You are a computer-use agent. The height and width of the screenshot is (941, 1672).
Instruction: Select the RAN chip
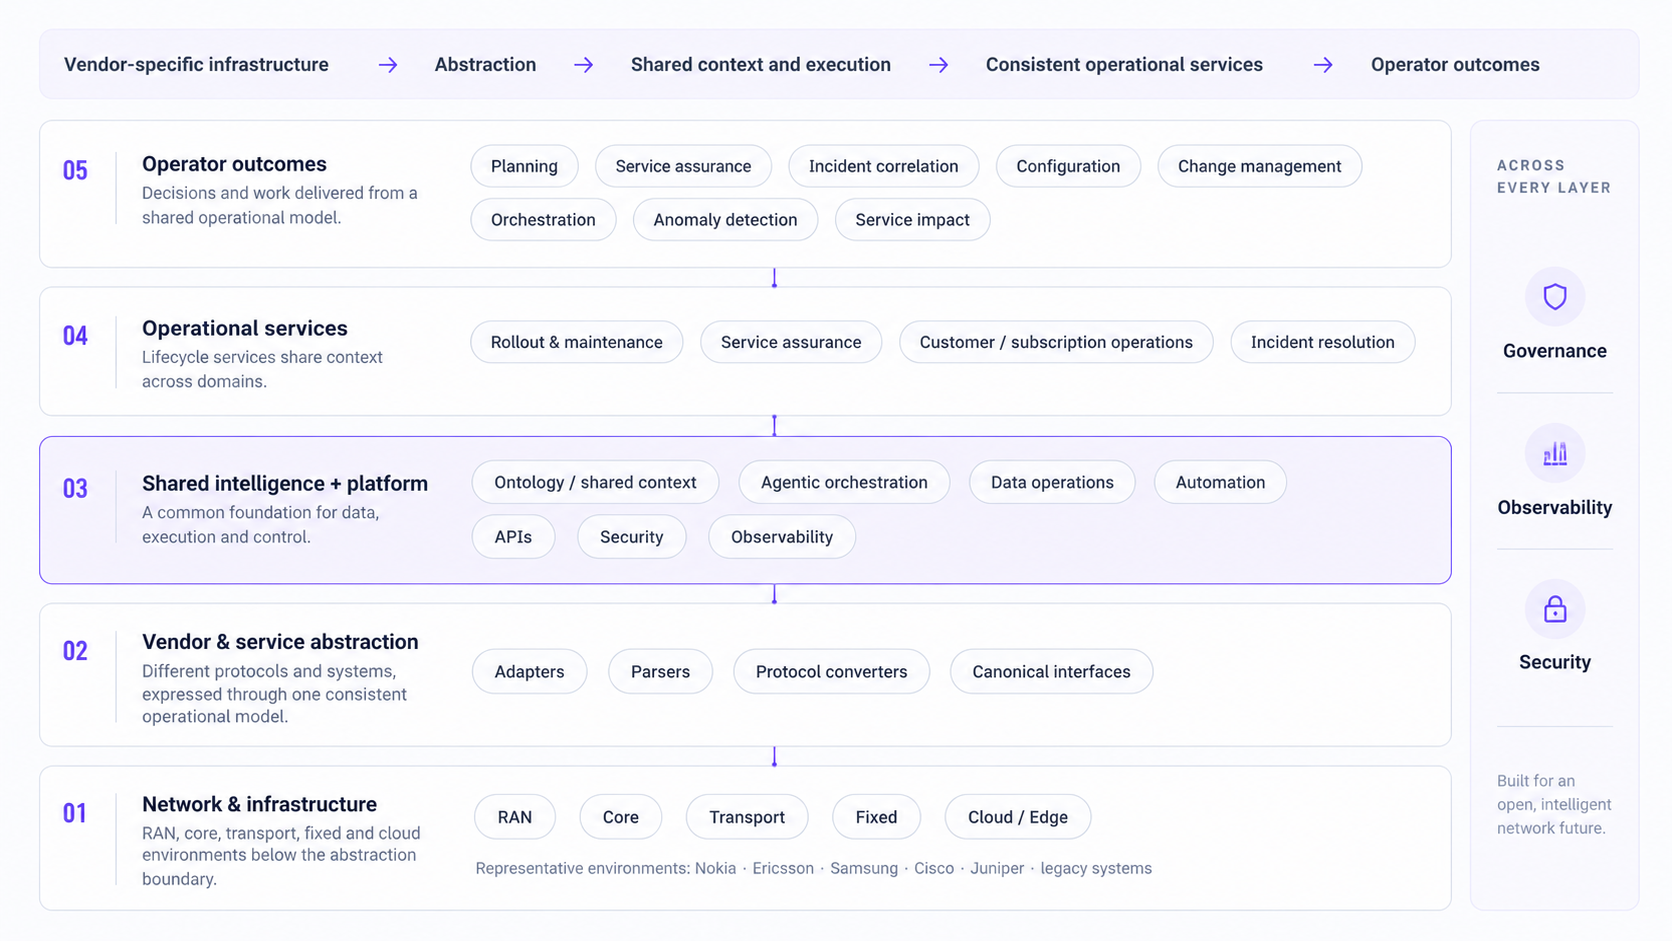(x=515, y=817)
